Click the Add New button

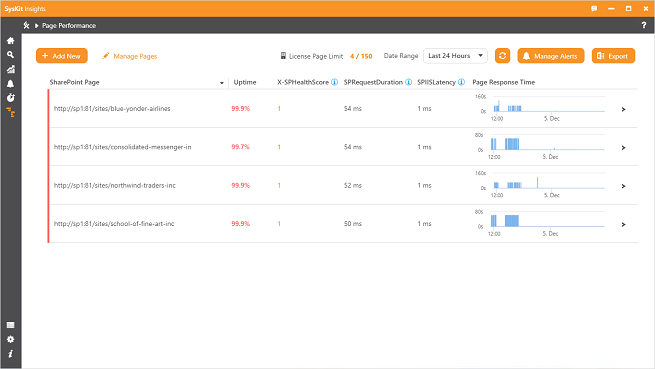pos(62,56)
